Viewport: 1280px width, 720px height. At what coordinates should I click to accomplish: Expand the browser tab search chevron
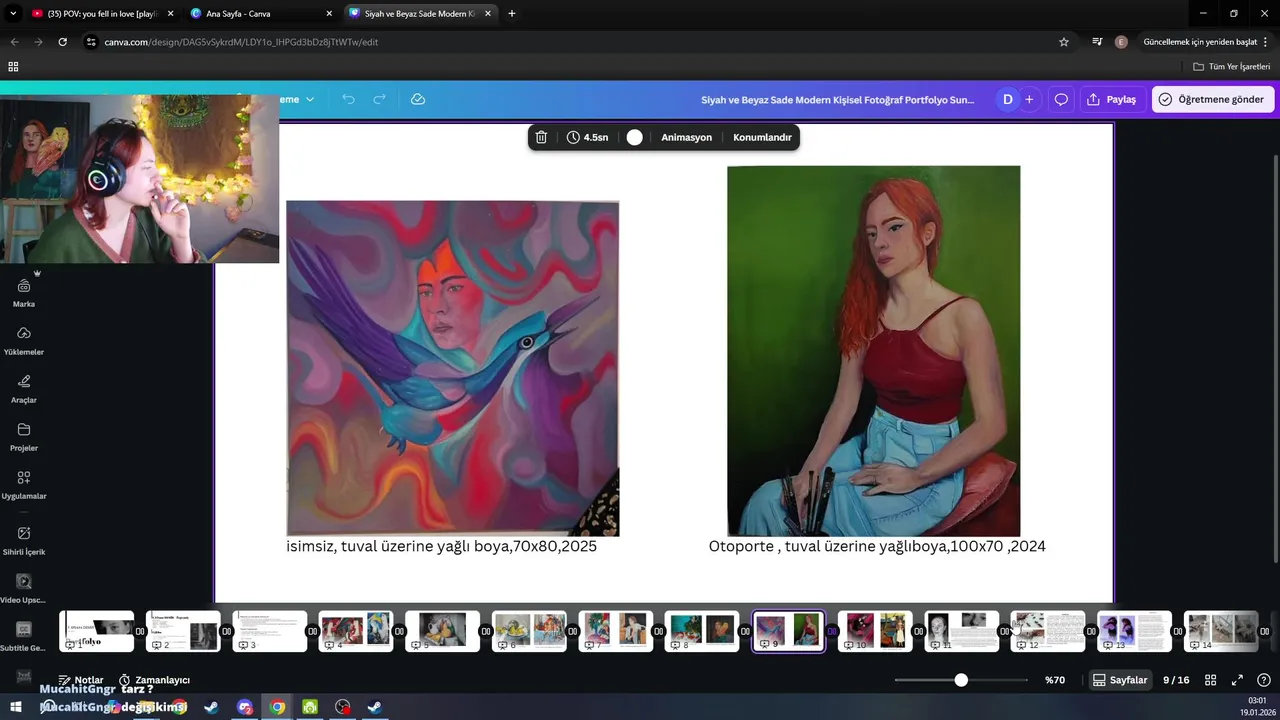[13, 14]
